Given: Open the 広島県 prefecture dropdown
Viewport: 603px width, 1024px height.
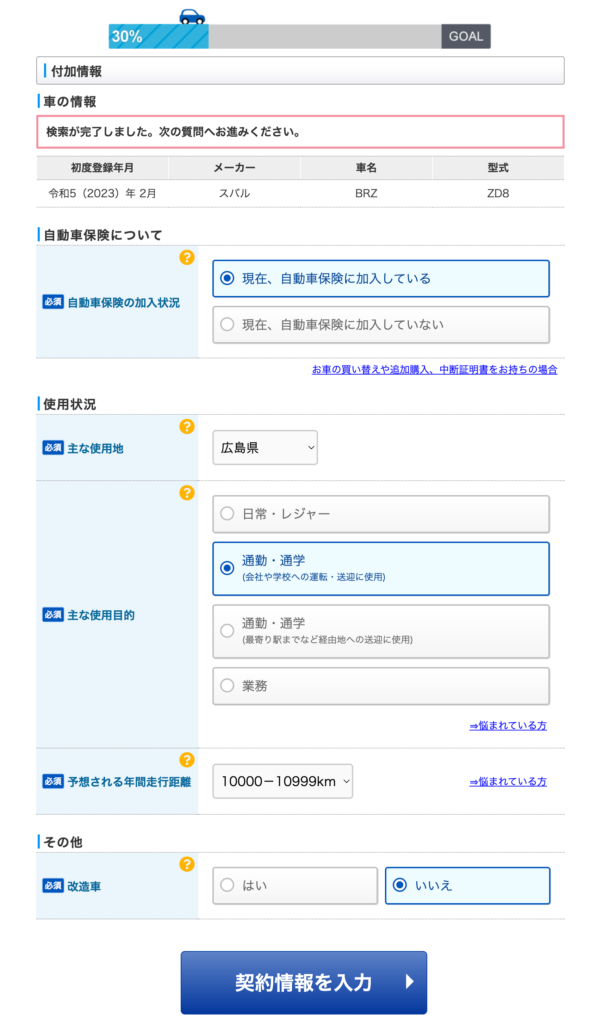Looking at the screenshot, I should point(265,448).
